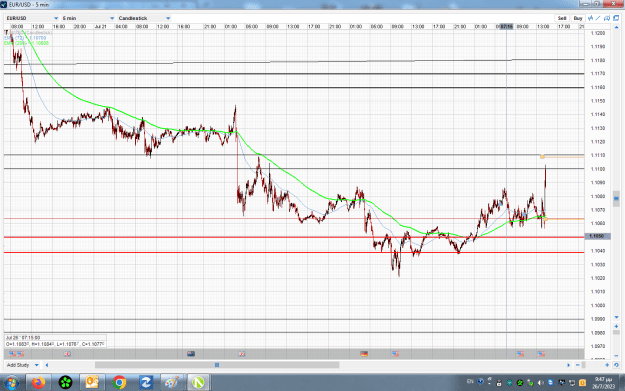This screenshot has height=391, width=625.
Task: Click the Jul 21 date label on time axis
Action: (x=100, y=27)
